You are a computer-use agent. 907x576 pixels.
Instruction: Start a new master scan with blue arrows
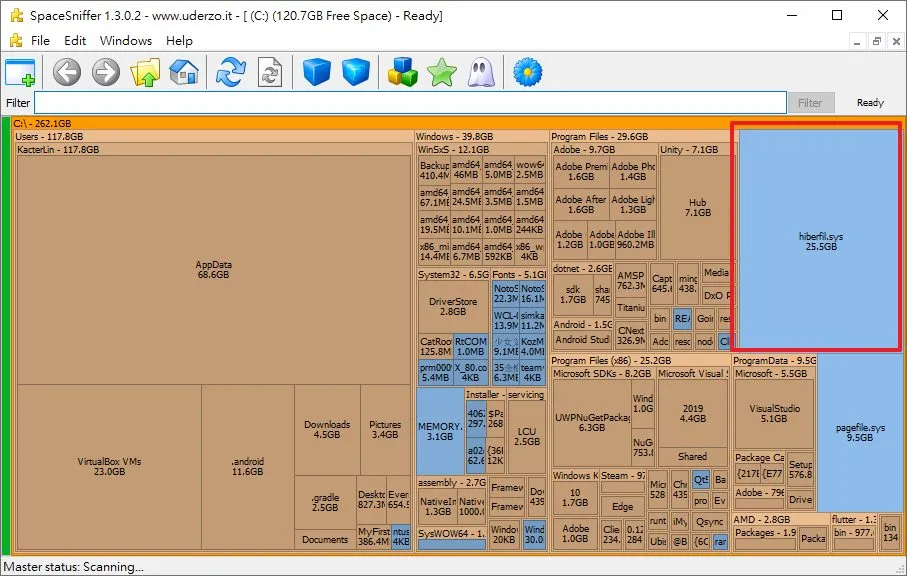pyautogui.click(x=231, y=73)
